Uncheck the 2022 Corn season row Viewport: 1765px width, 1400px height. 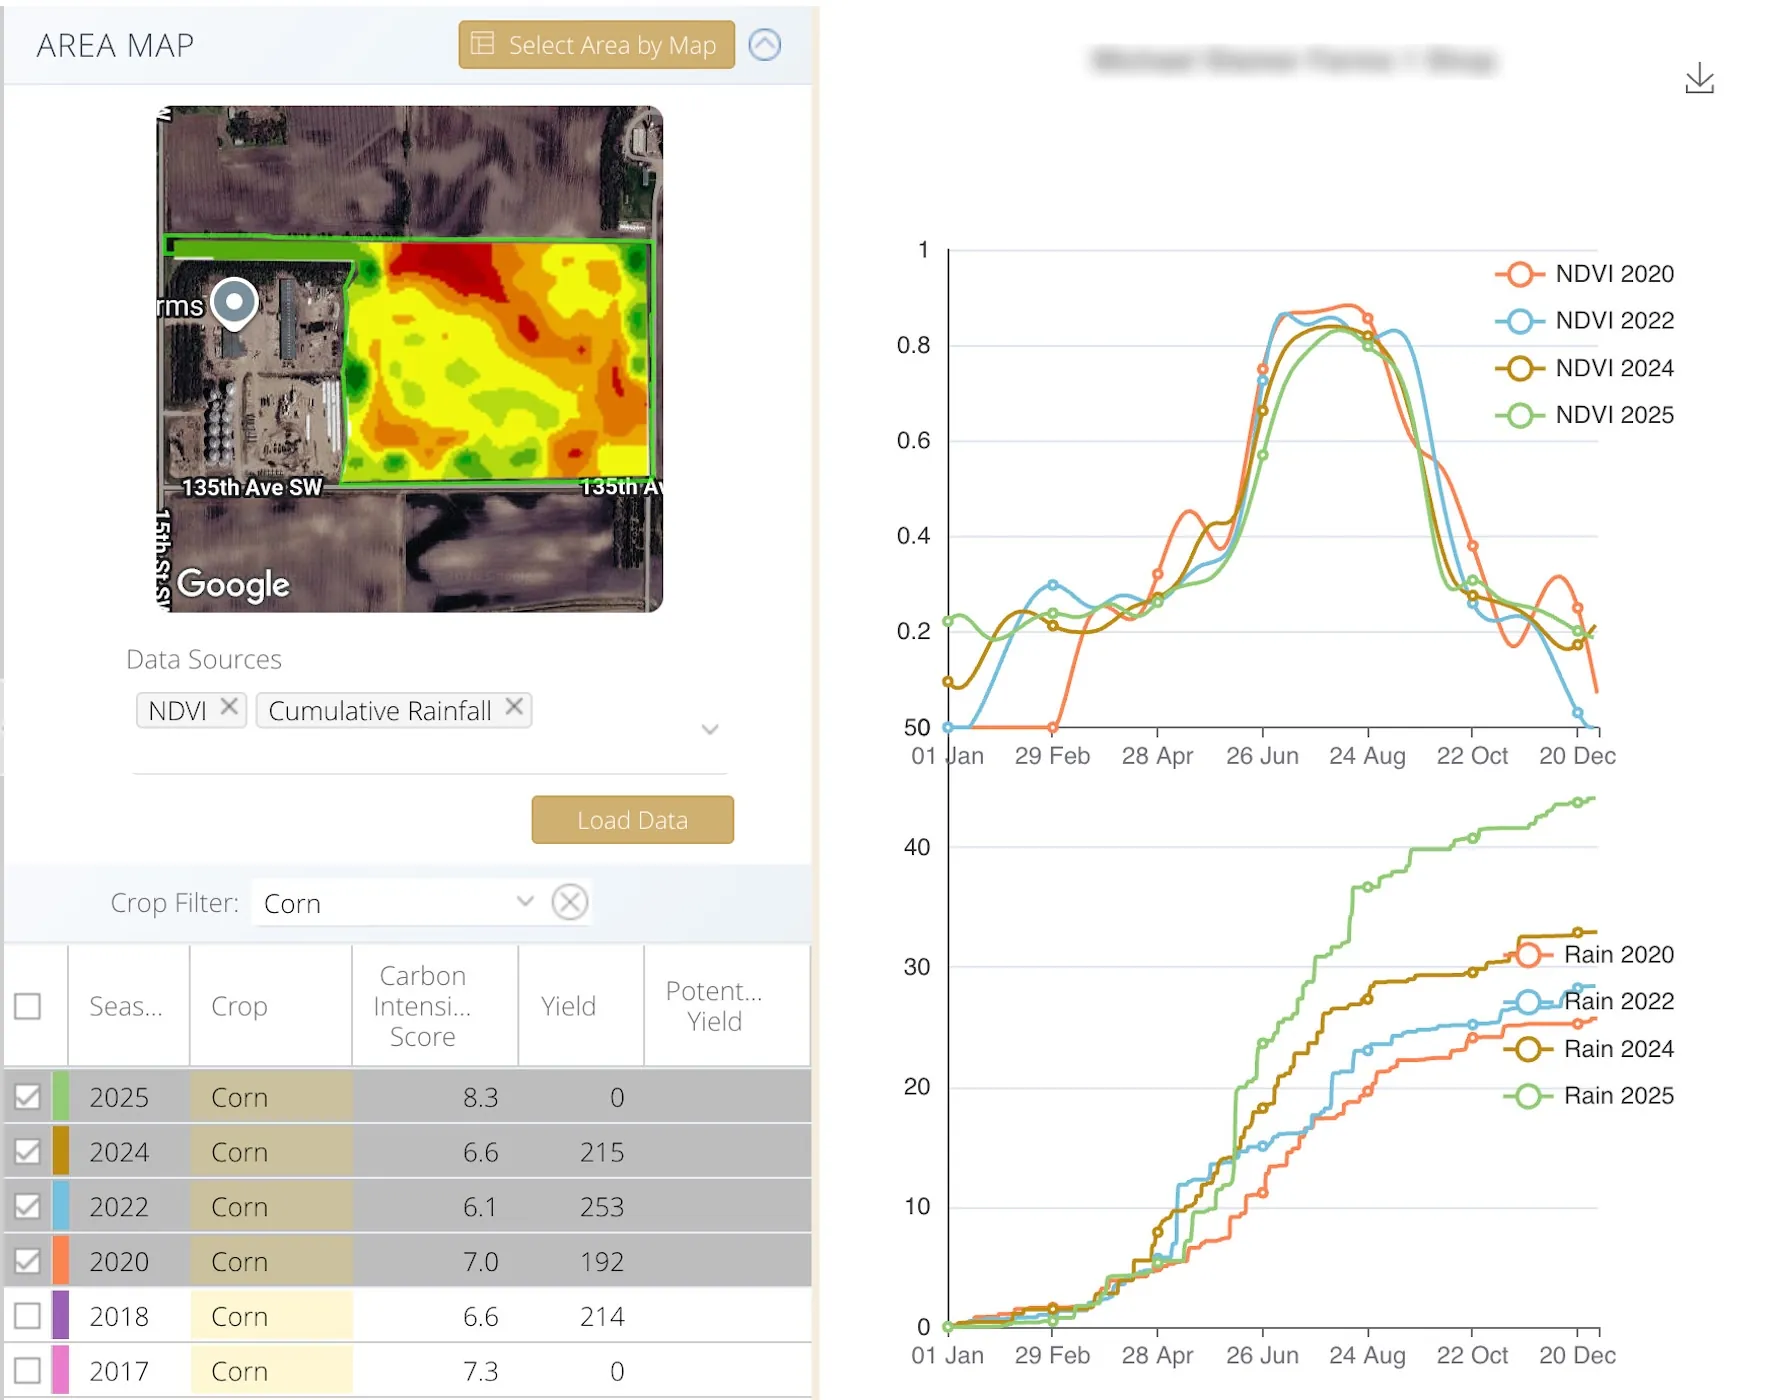[28, 1207]
